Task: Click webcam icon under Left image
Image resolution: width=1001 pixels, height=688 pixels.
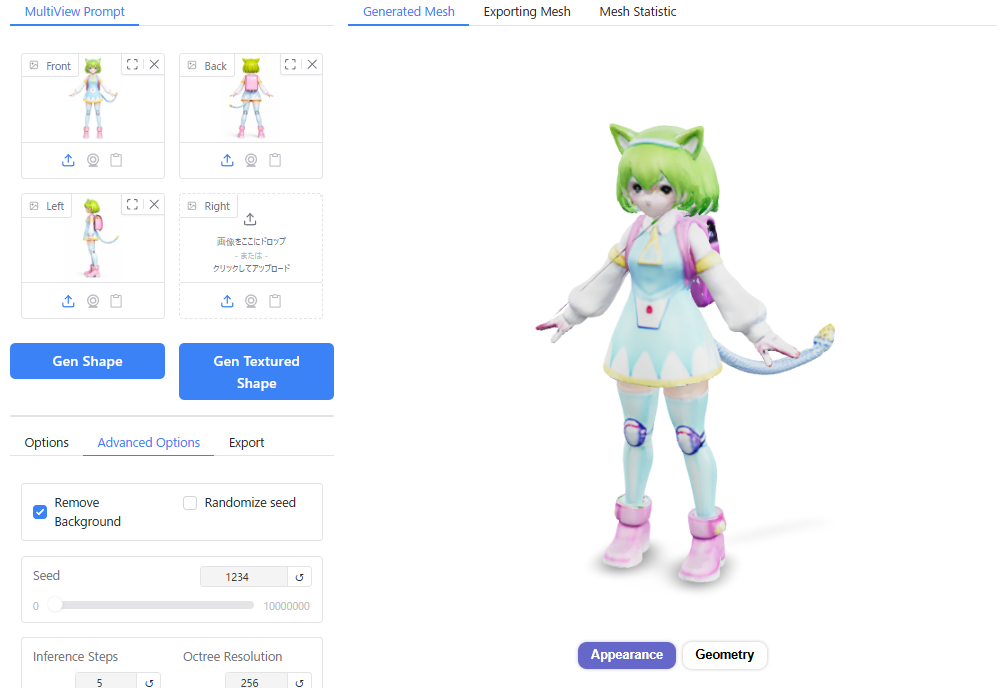Action: pos(93,301)
